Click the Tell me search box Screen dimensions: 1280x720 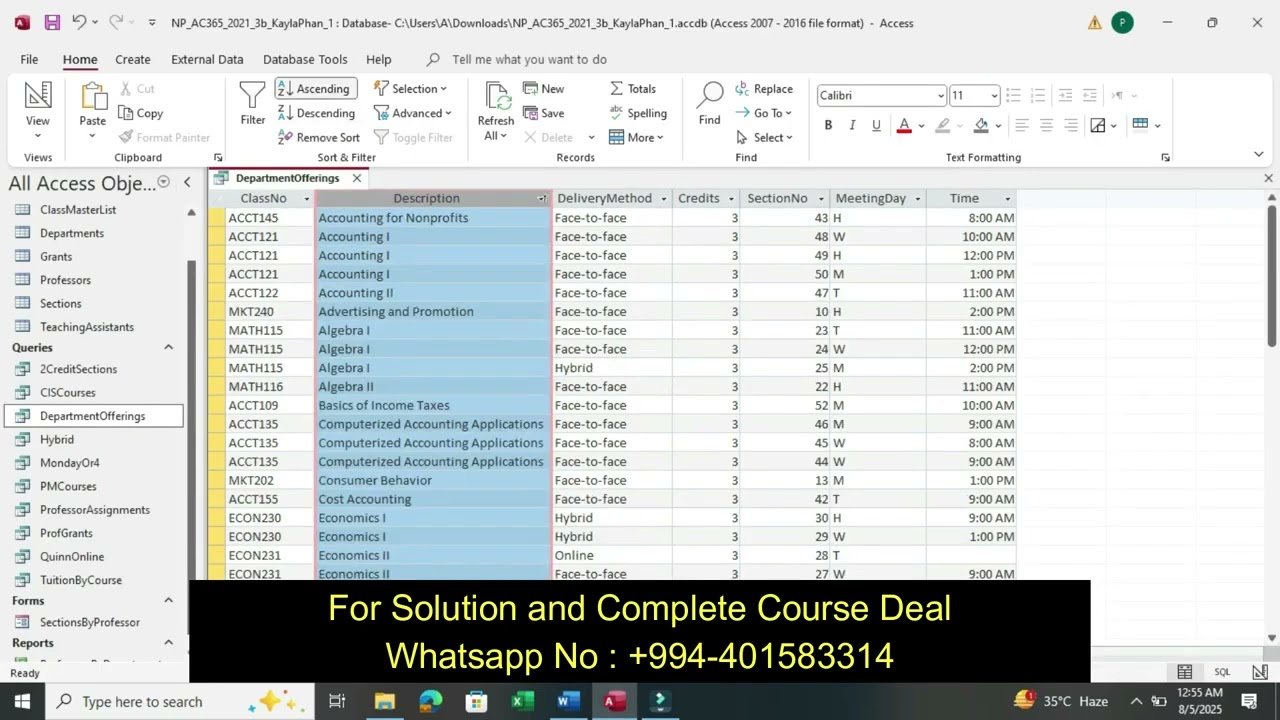pyautogui.click(x=529, y=60)
